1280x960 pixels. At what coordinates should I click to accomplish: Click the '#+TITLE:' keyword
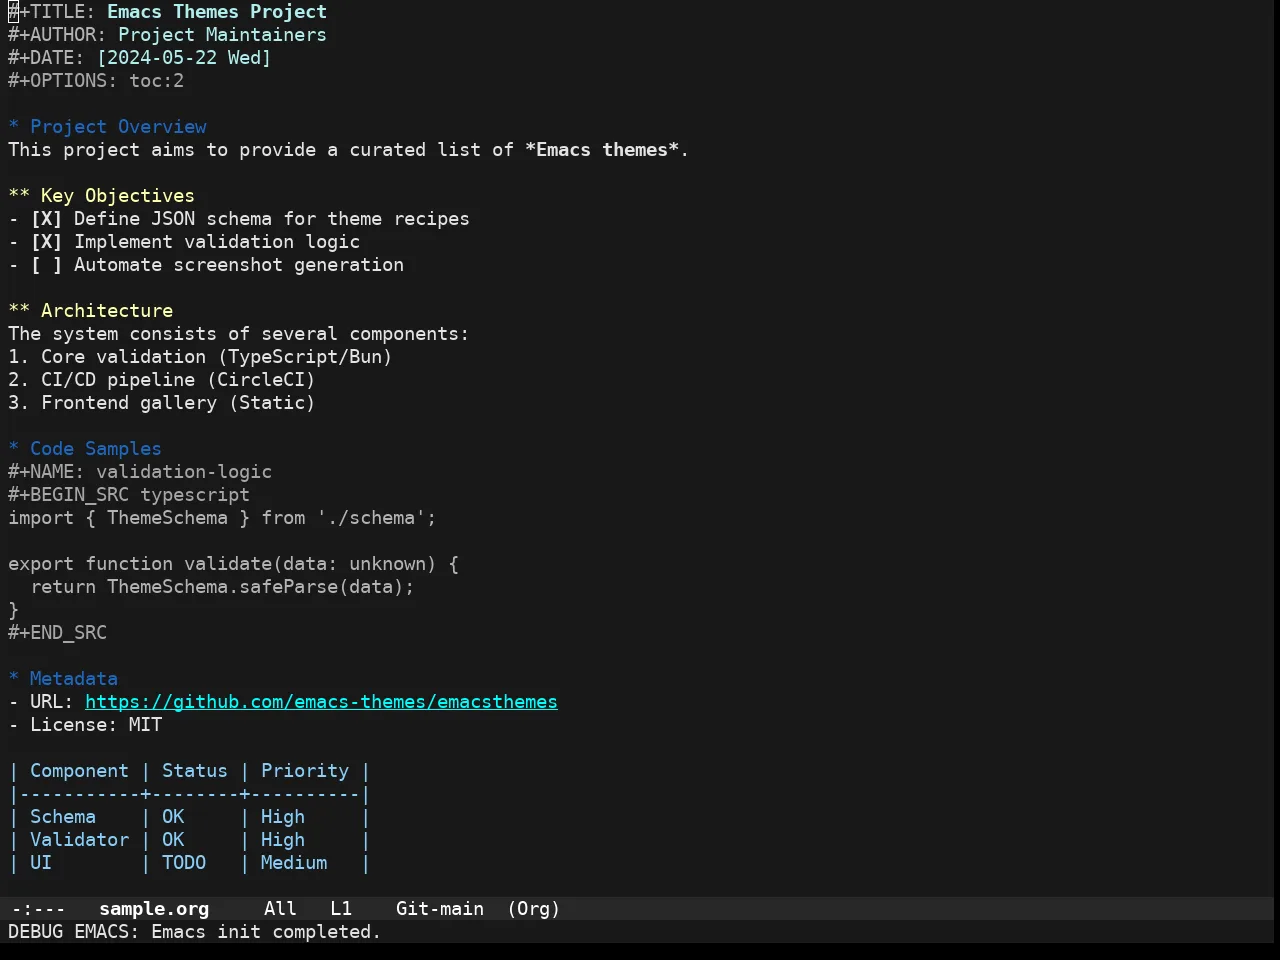[52, 12]
